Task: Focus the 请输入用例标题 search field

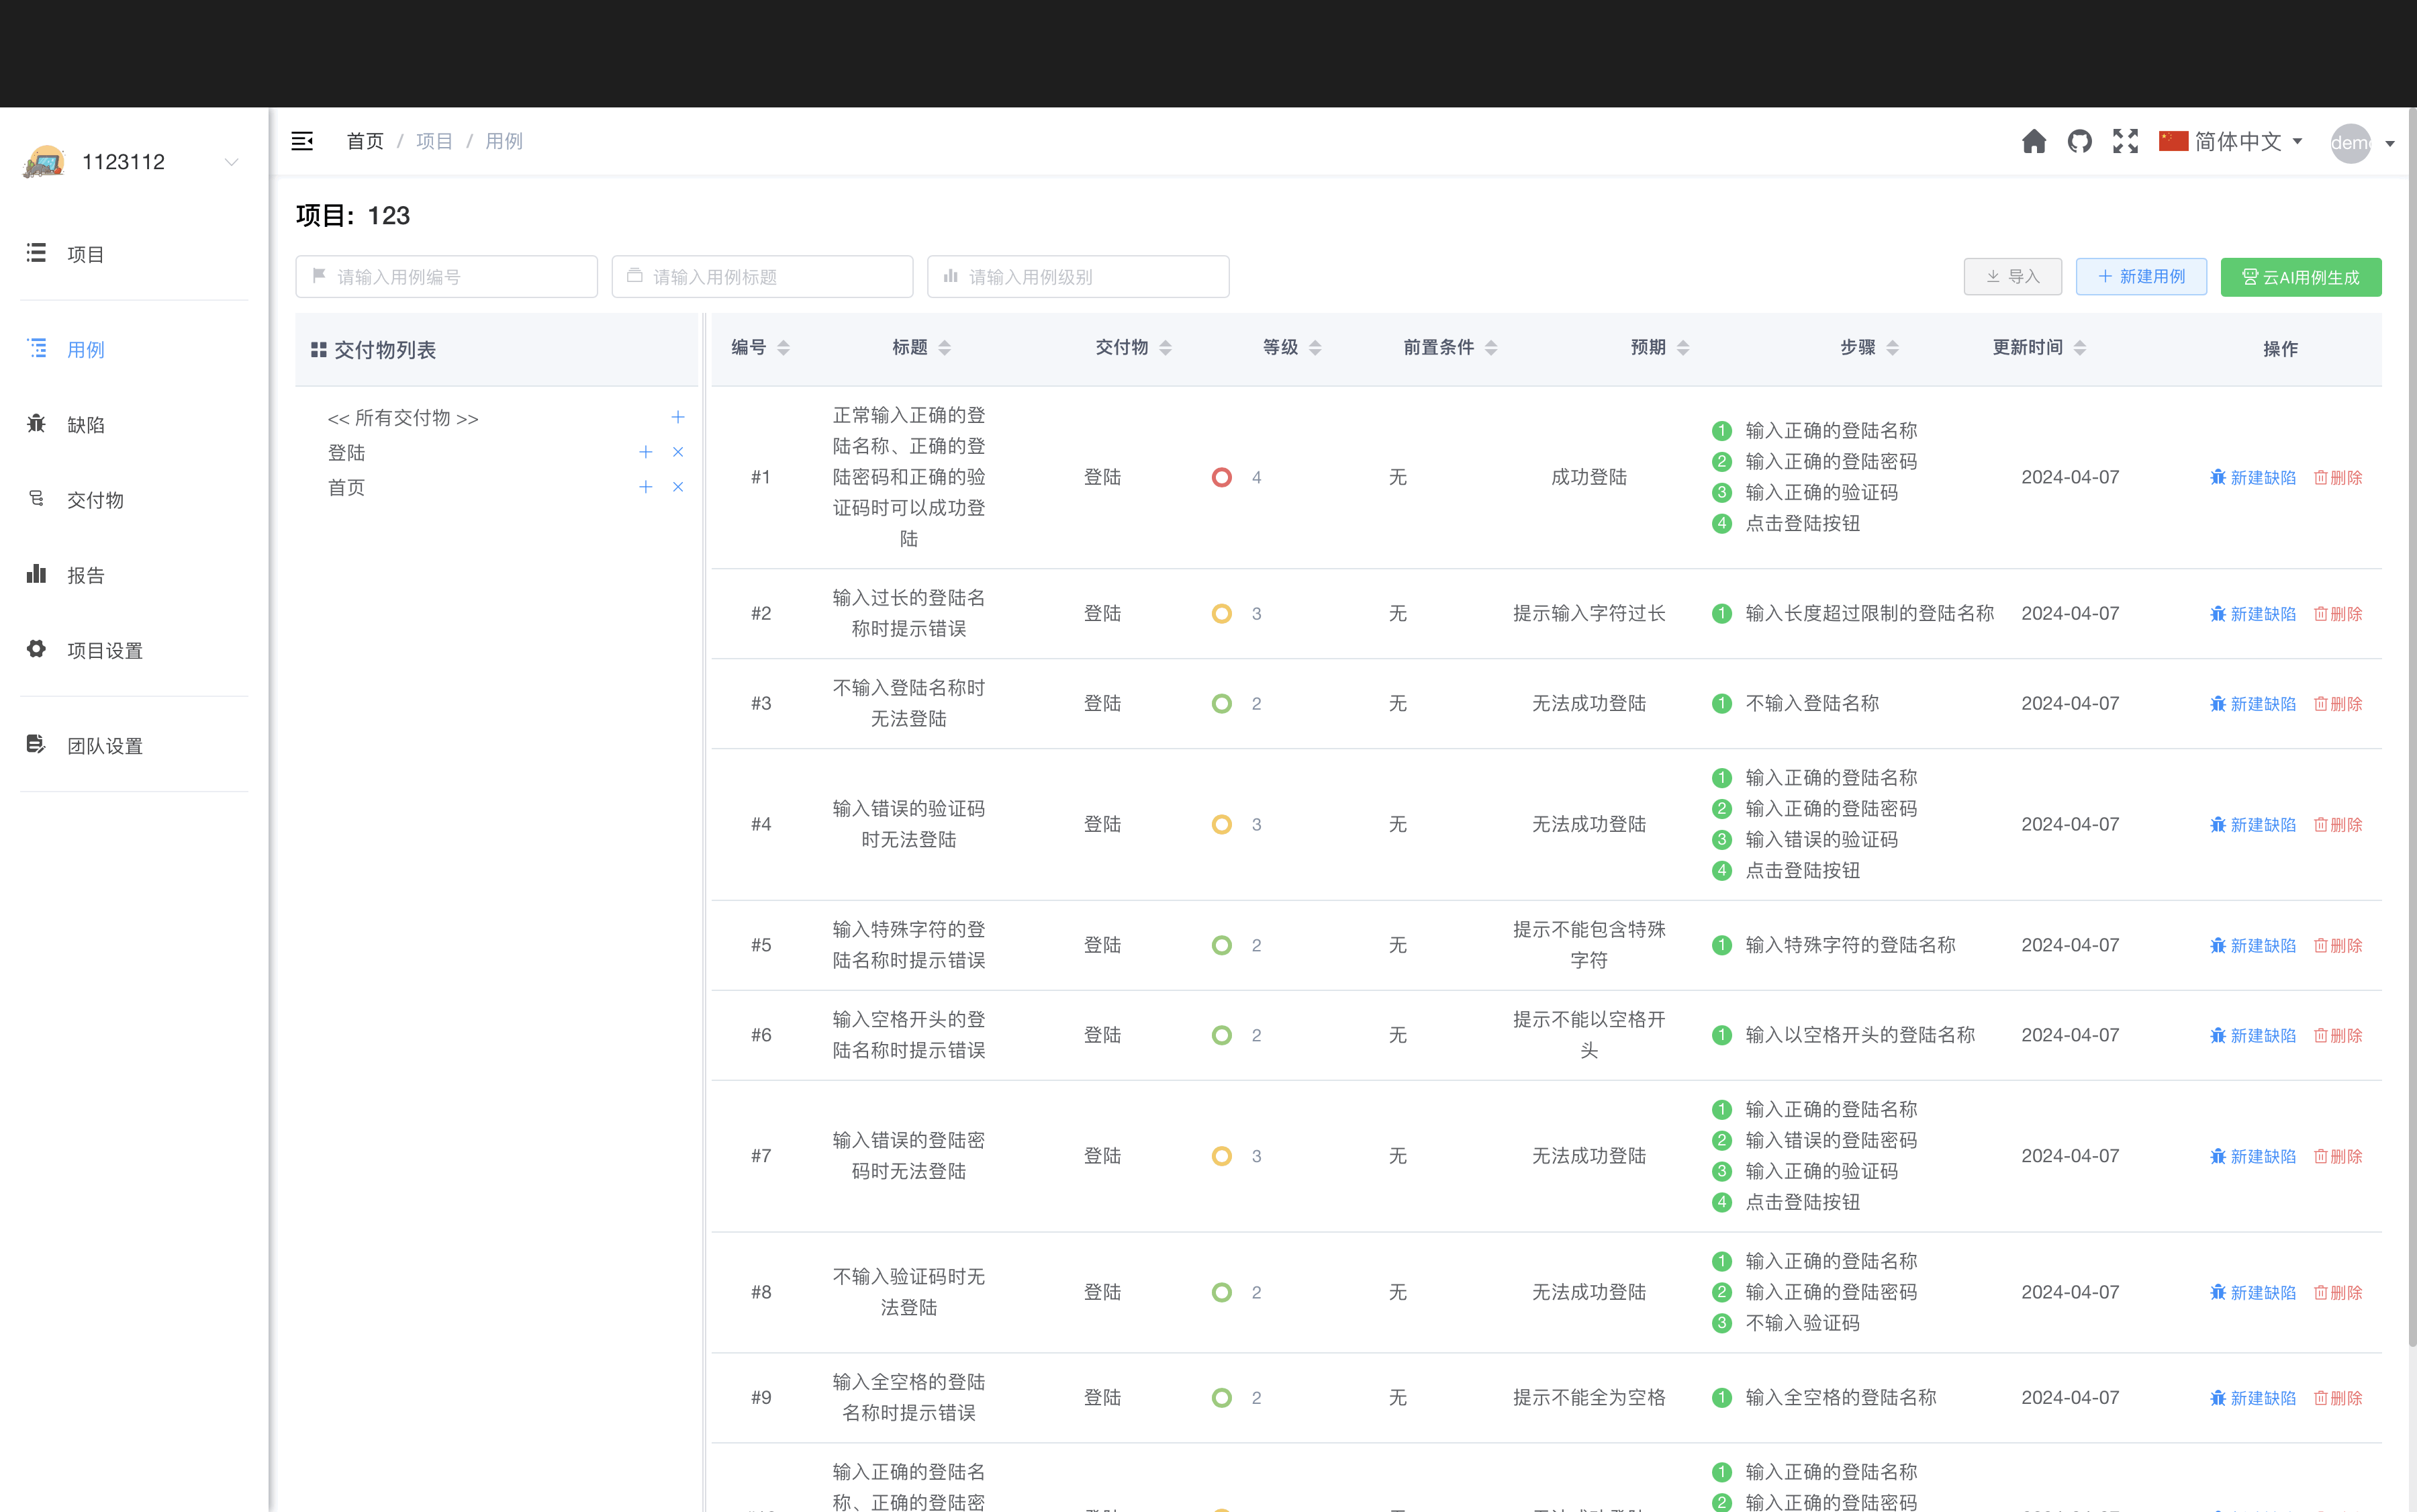Action: click(762, 277)
